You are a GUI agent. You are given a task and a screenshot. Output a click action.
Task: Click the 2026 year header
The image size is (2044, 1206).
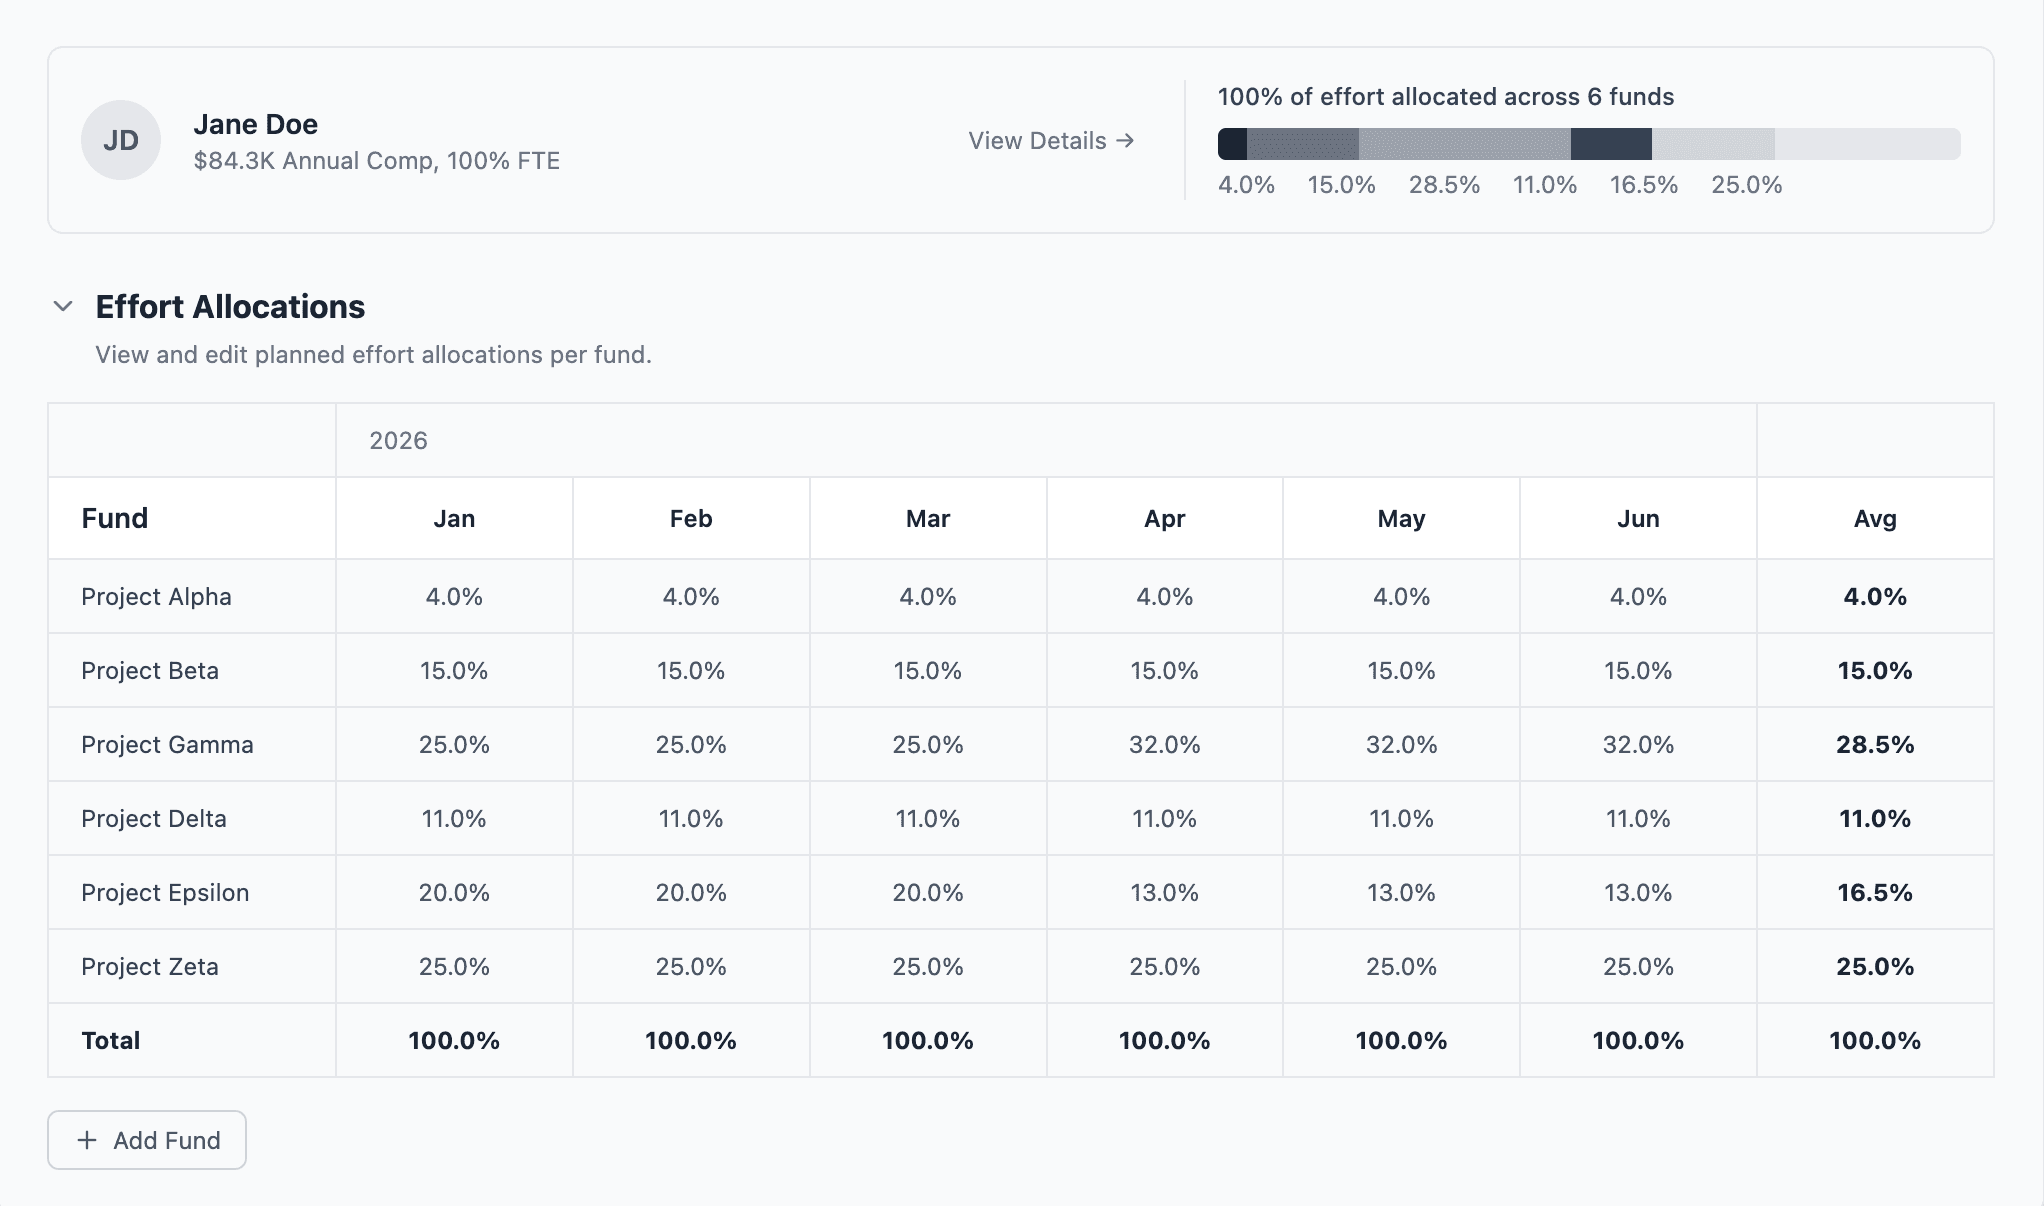397,440
